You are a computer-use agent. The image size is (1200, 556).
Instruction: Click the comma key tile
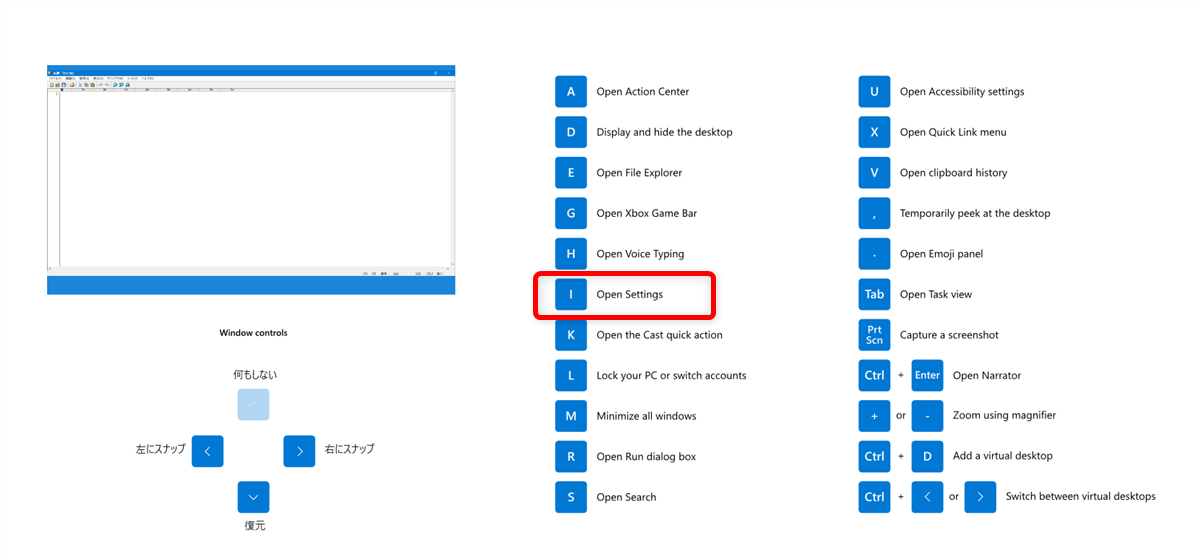coord(874,213)
